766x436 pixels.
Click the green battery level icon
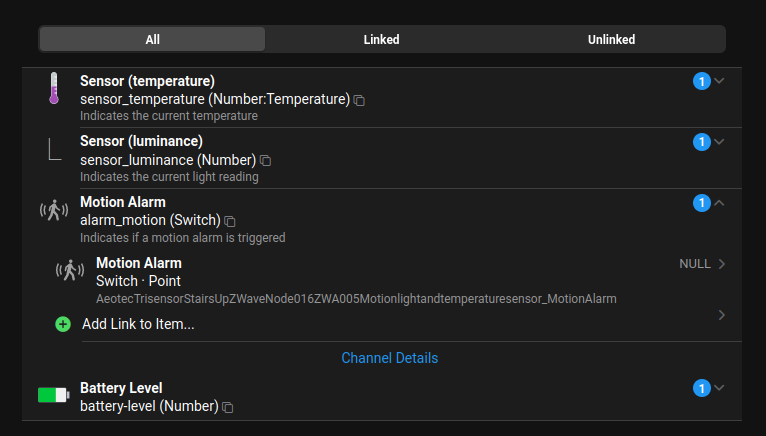click(x=53, y=395)
